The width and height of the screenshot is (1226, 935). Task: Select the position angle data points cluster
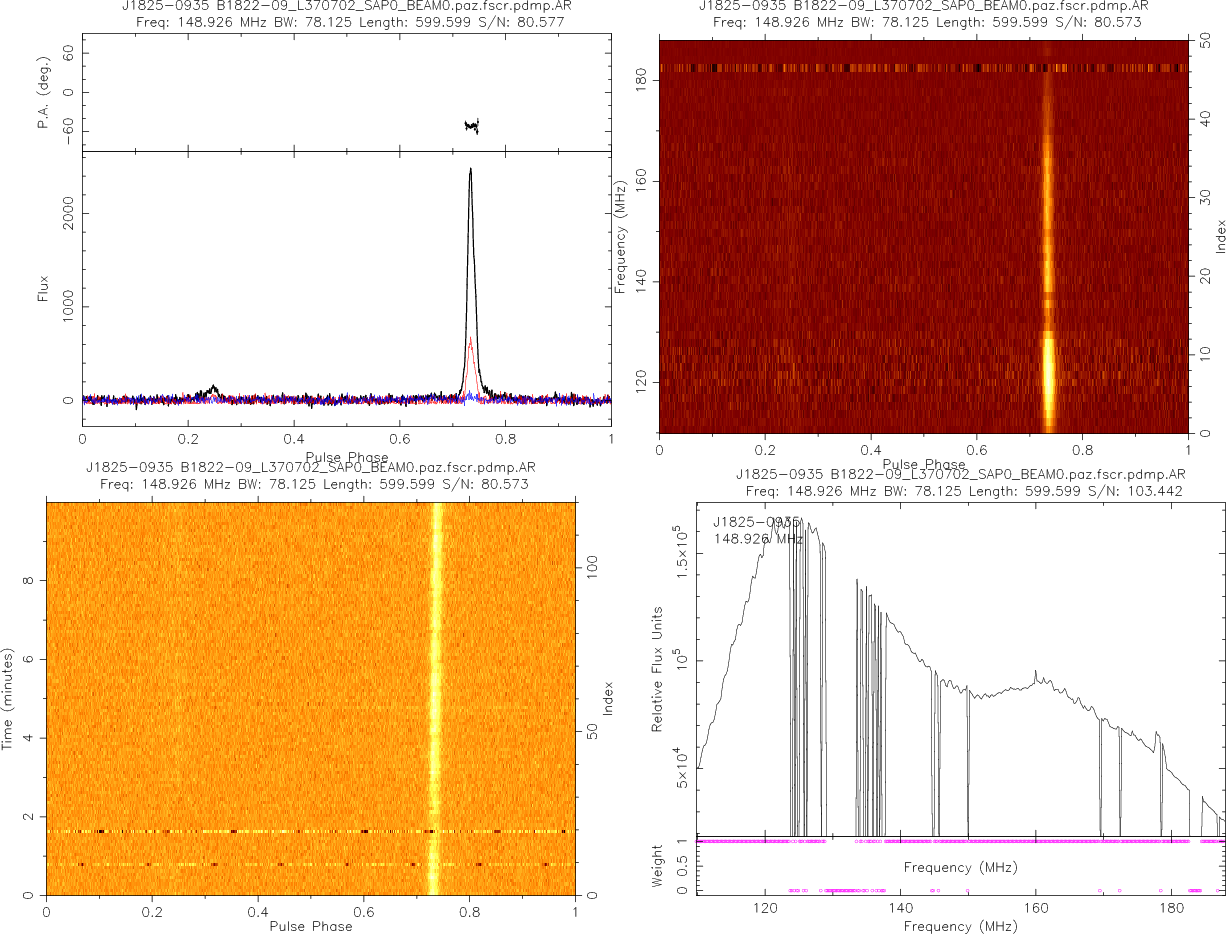point(472,125)
